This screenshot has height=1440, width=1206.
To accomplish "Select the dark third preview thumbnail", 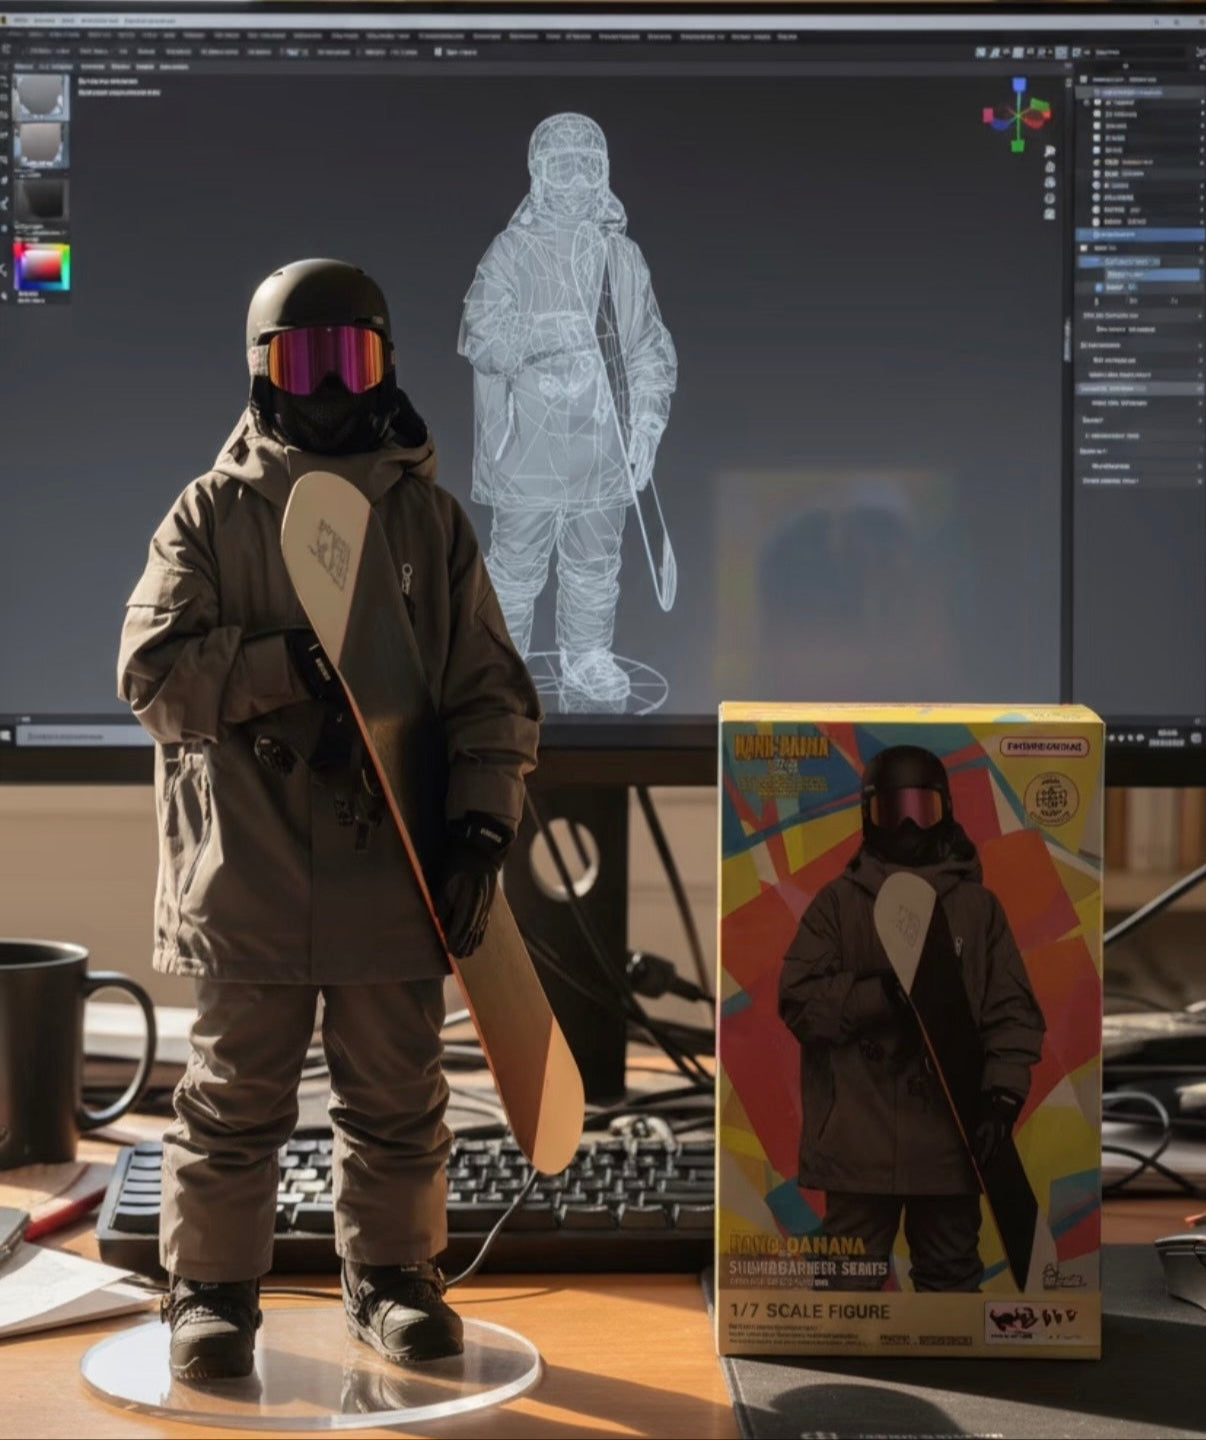I will 41,198.
